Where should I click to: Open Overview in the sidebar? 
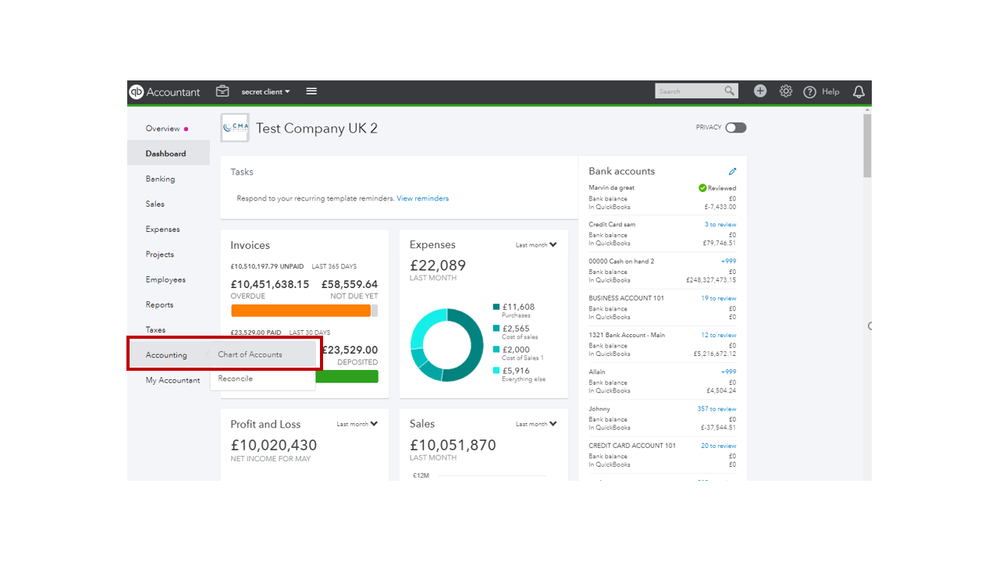pyautogui.click(x=162, y=128)
